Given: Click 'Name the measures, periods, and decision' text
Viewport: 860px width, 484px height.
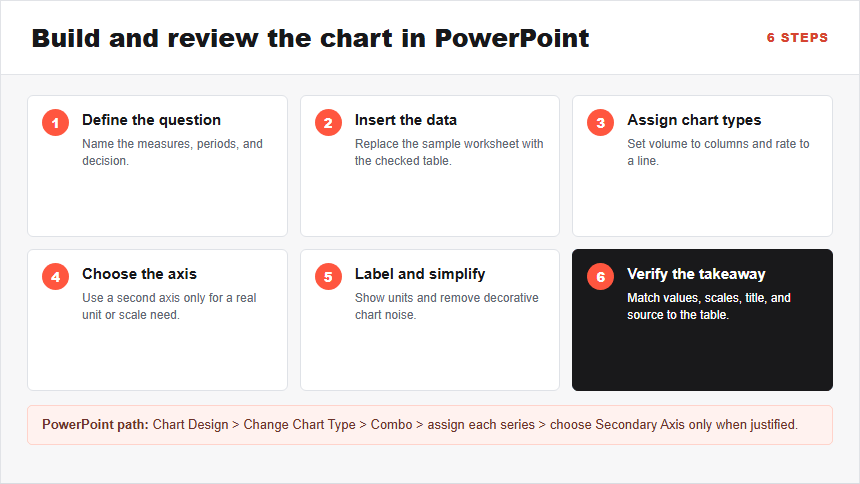Looking at the screenshot, I should pyautogui.click(x=172, y=152).
